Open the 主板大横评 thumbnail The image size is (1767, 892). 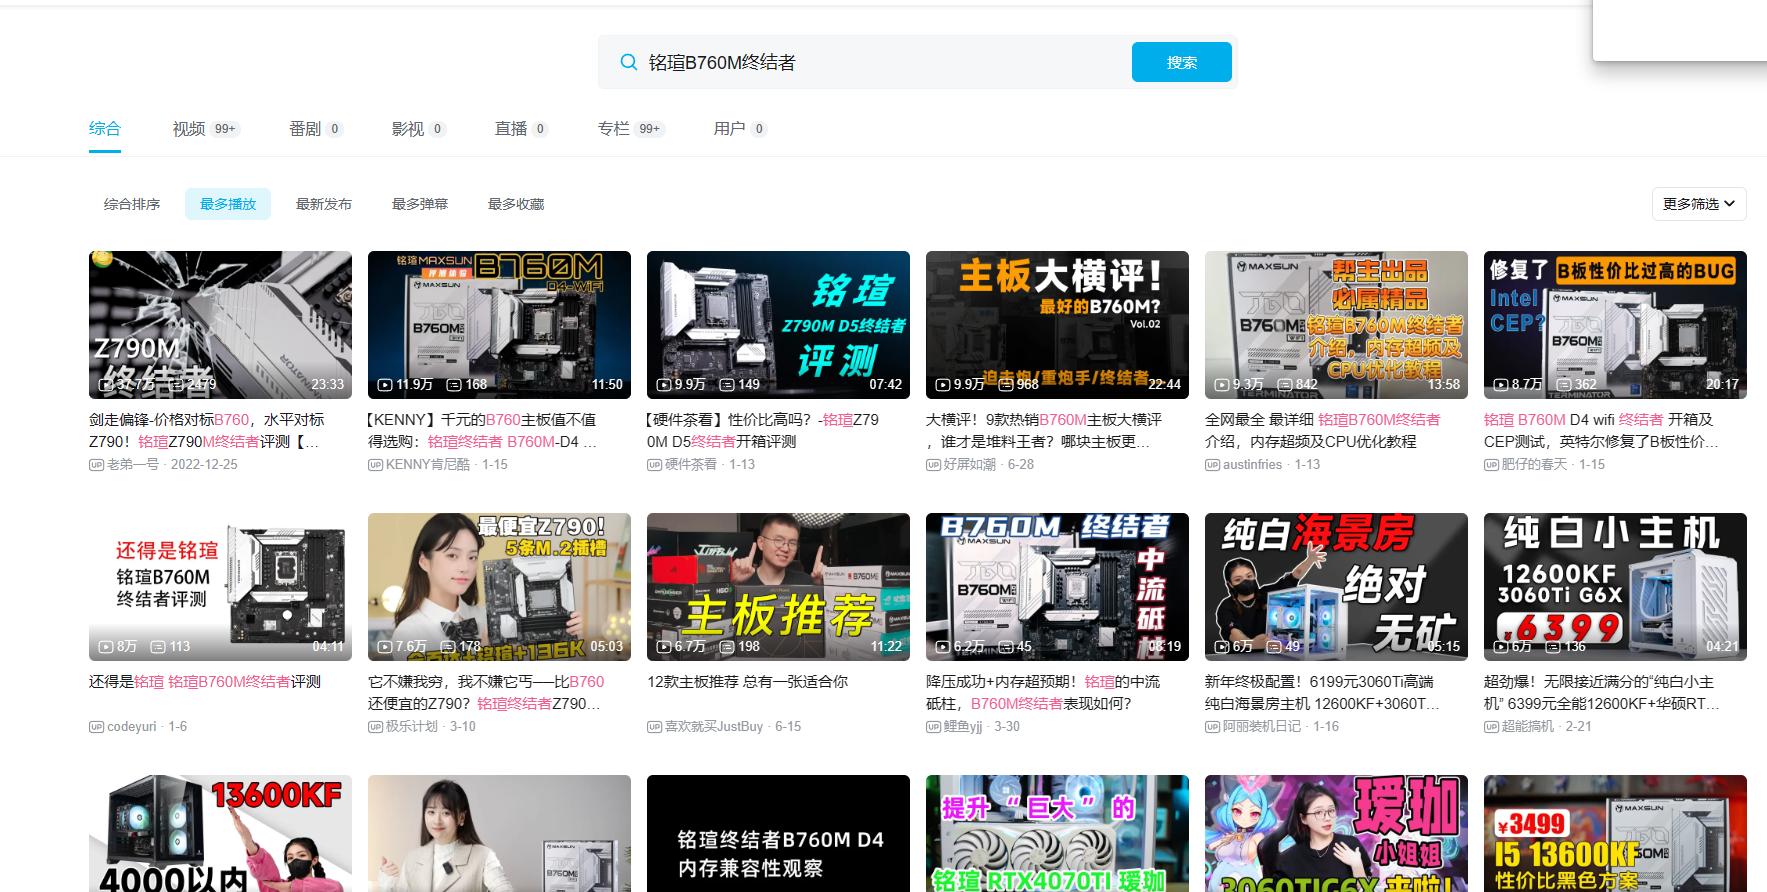click(x=1057, y=325)
